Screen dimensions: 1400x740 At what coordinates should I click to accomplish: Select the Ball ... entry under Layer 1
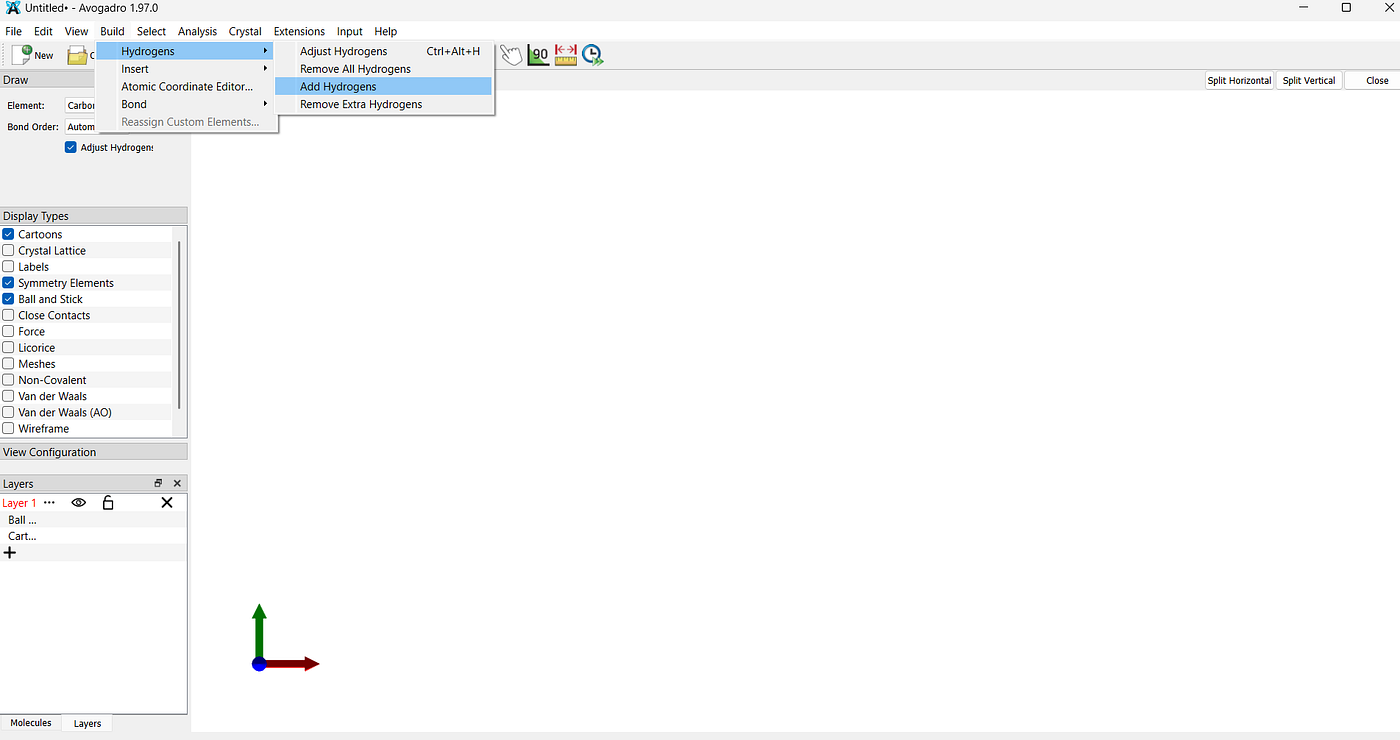pos(22,520)
